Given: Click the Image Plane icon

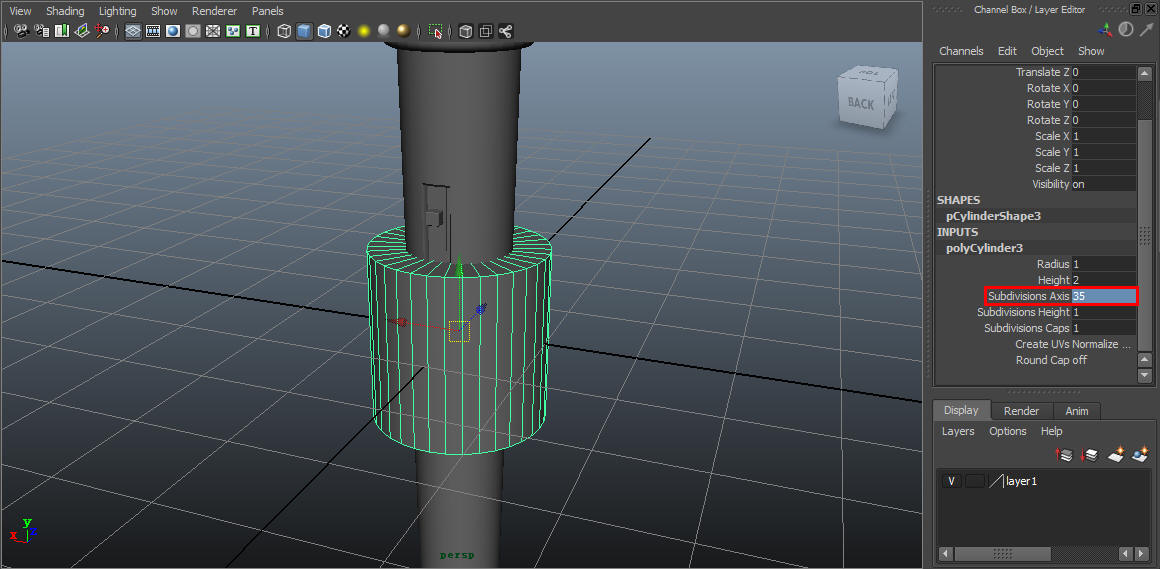Looking at the screenshot, I should (82, 31).
